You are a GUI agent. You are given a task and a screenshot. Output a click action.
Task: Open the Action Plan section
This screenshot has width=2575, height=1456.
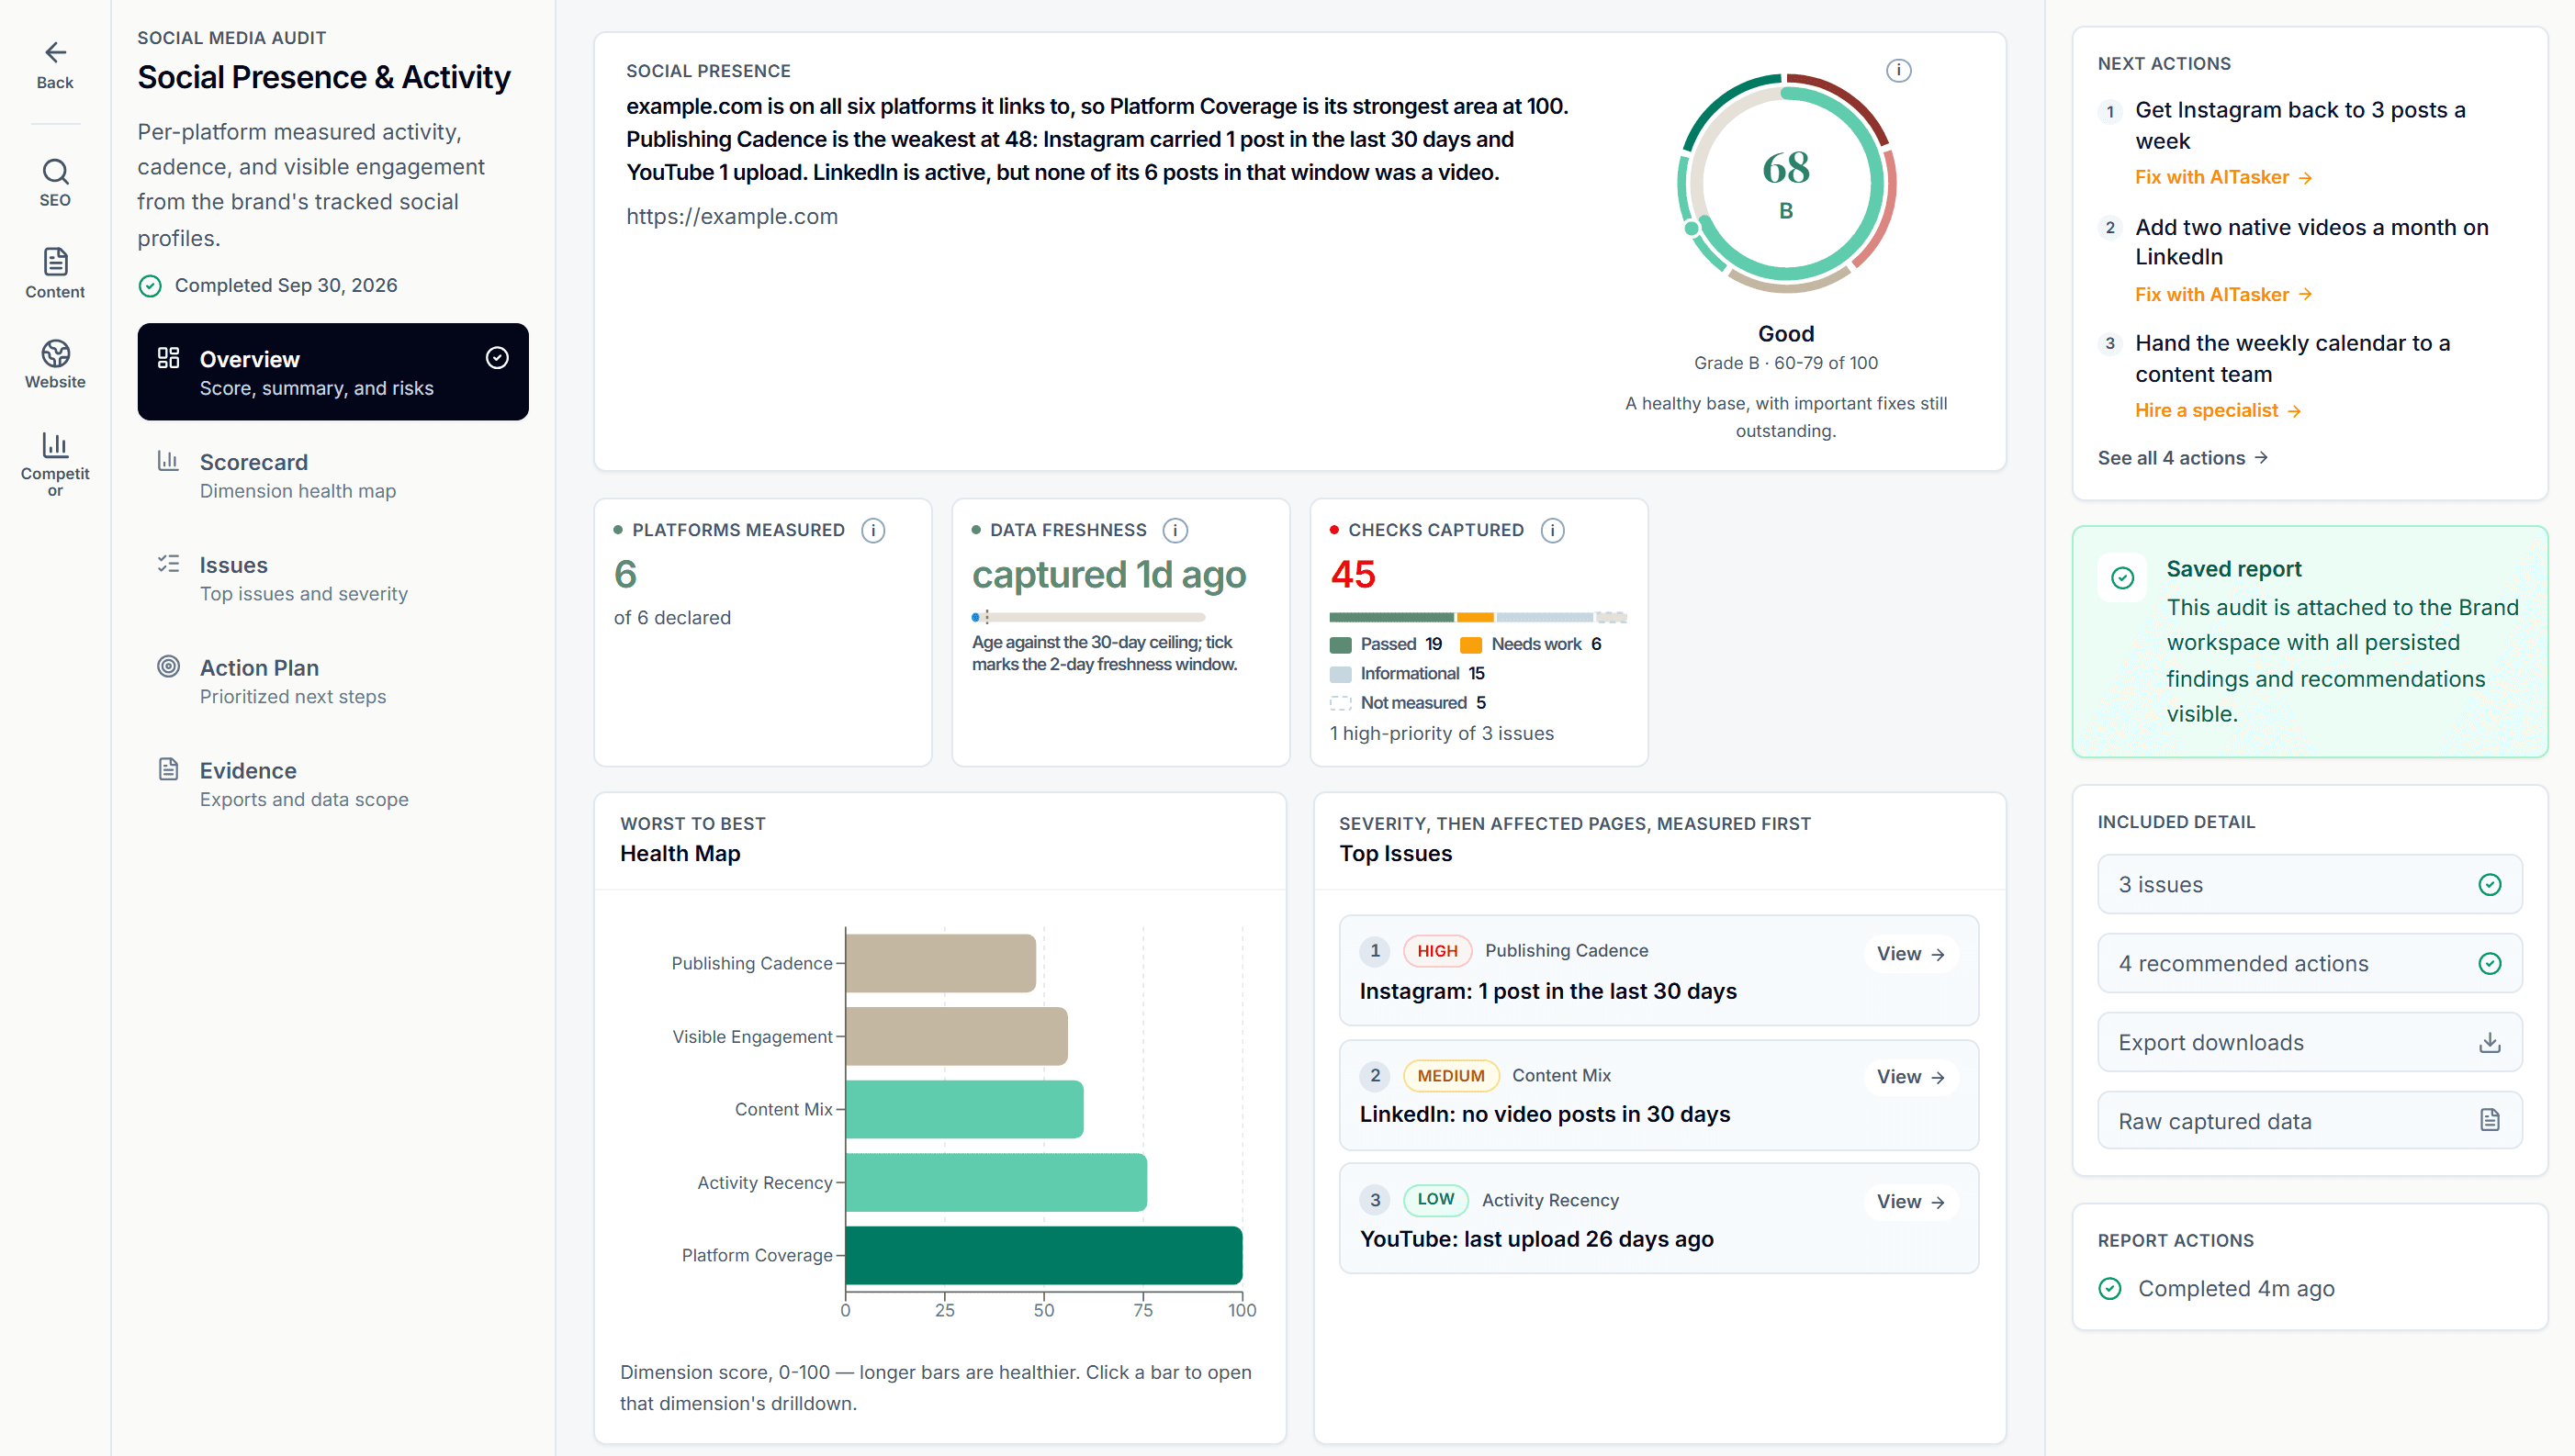[332, 681]
